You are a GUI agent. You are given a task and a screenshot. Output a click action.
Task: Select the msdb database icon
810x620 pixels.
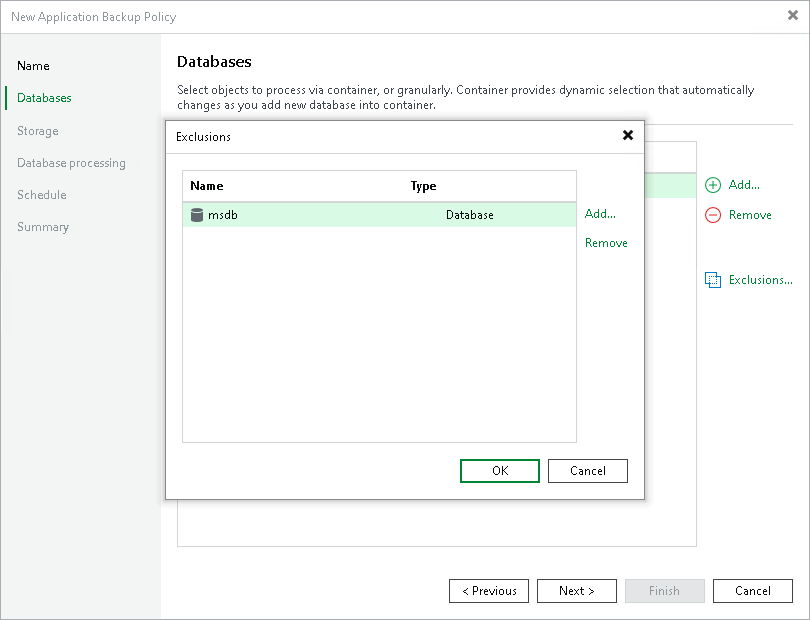[x=196, y=214]
